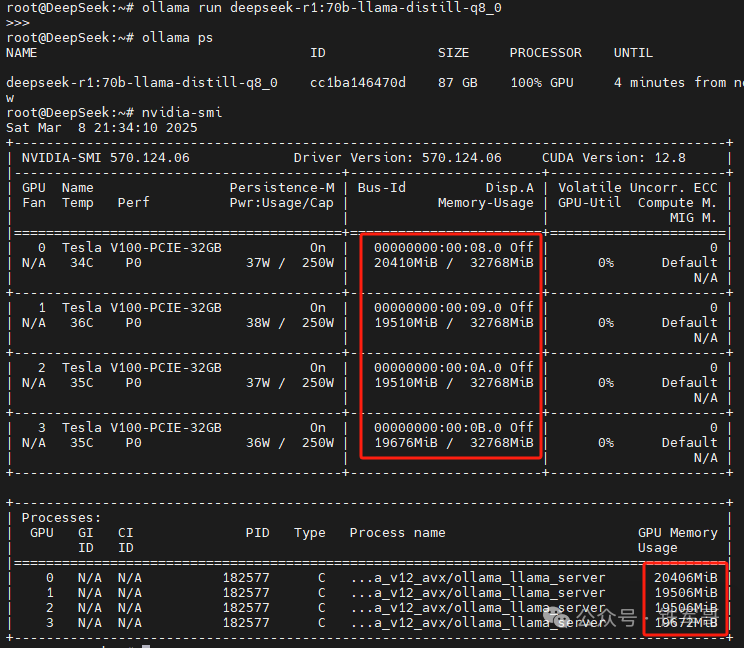Click process memory 20406MiB value
Screen dimensions: 744x648
pyautogui.click(x=686, y=577)
